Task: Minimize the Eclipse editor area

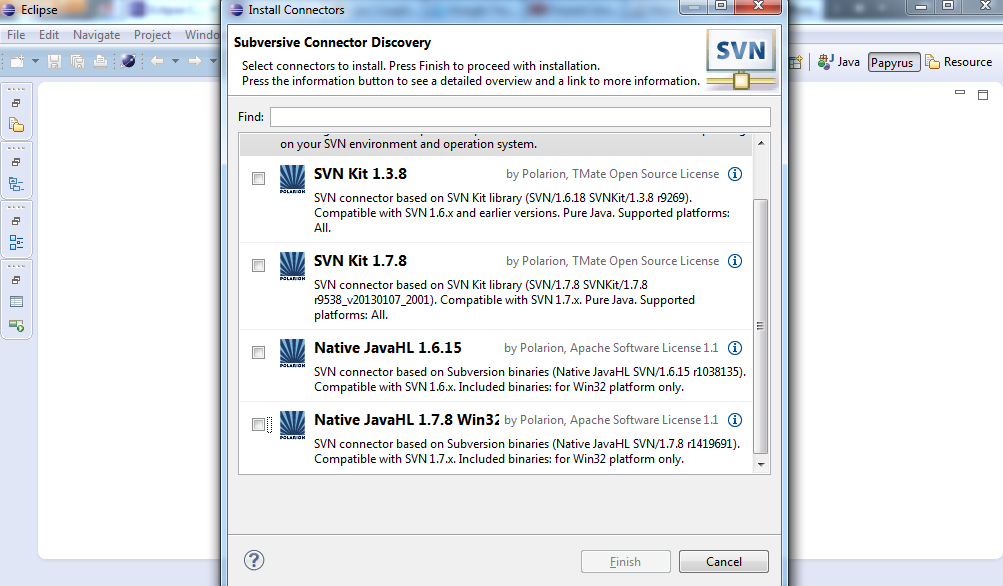Action: point(960,93)
